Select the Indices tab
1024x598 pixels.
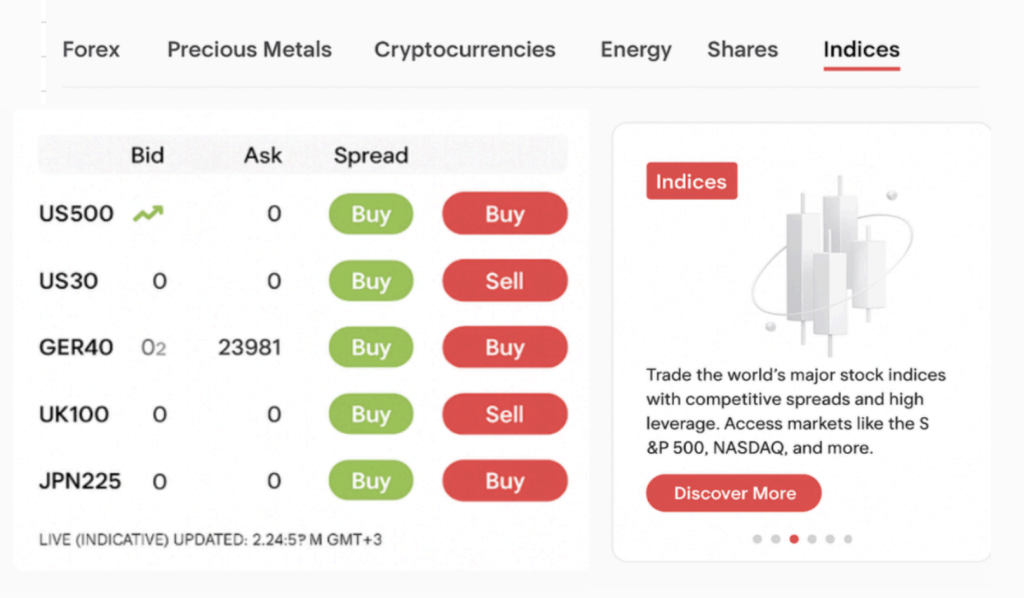point(861,50)
